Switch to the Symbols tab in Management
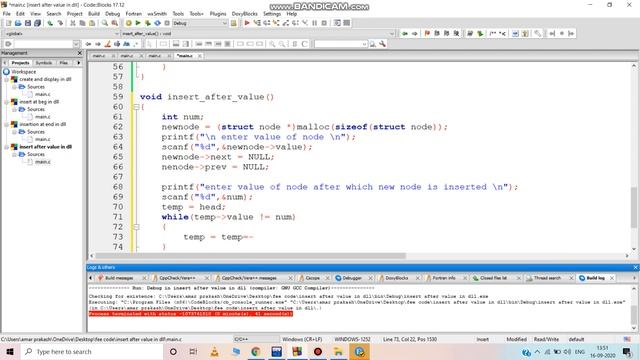 (44, 63)
